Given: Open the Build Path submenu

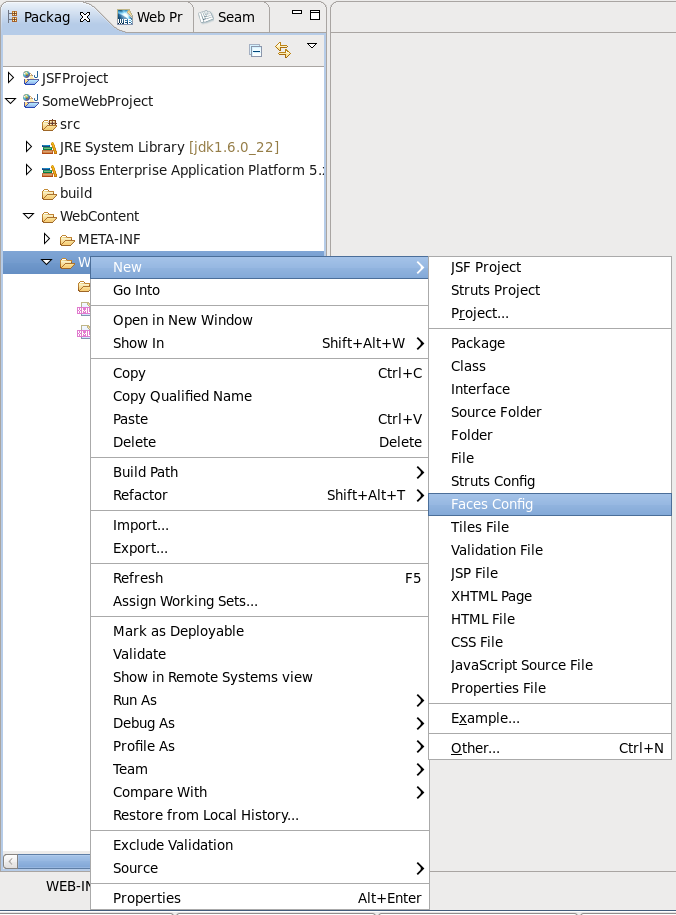Looking at the screenshot, I should point(260,472).
